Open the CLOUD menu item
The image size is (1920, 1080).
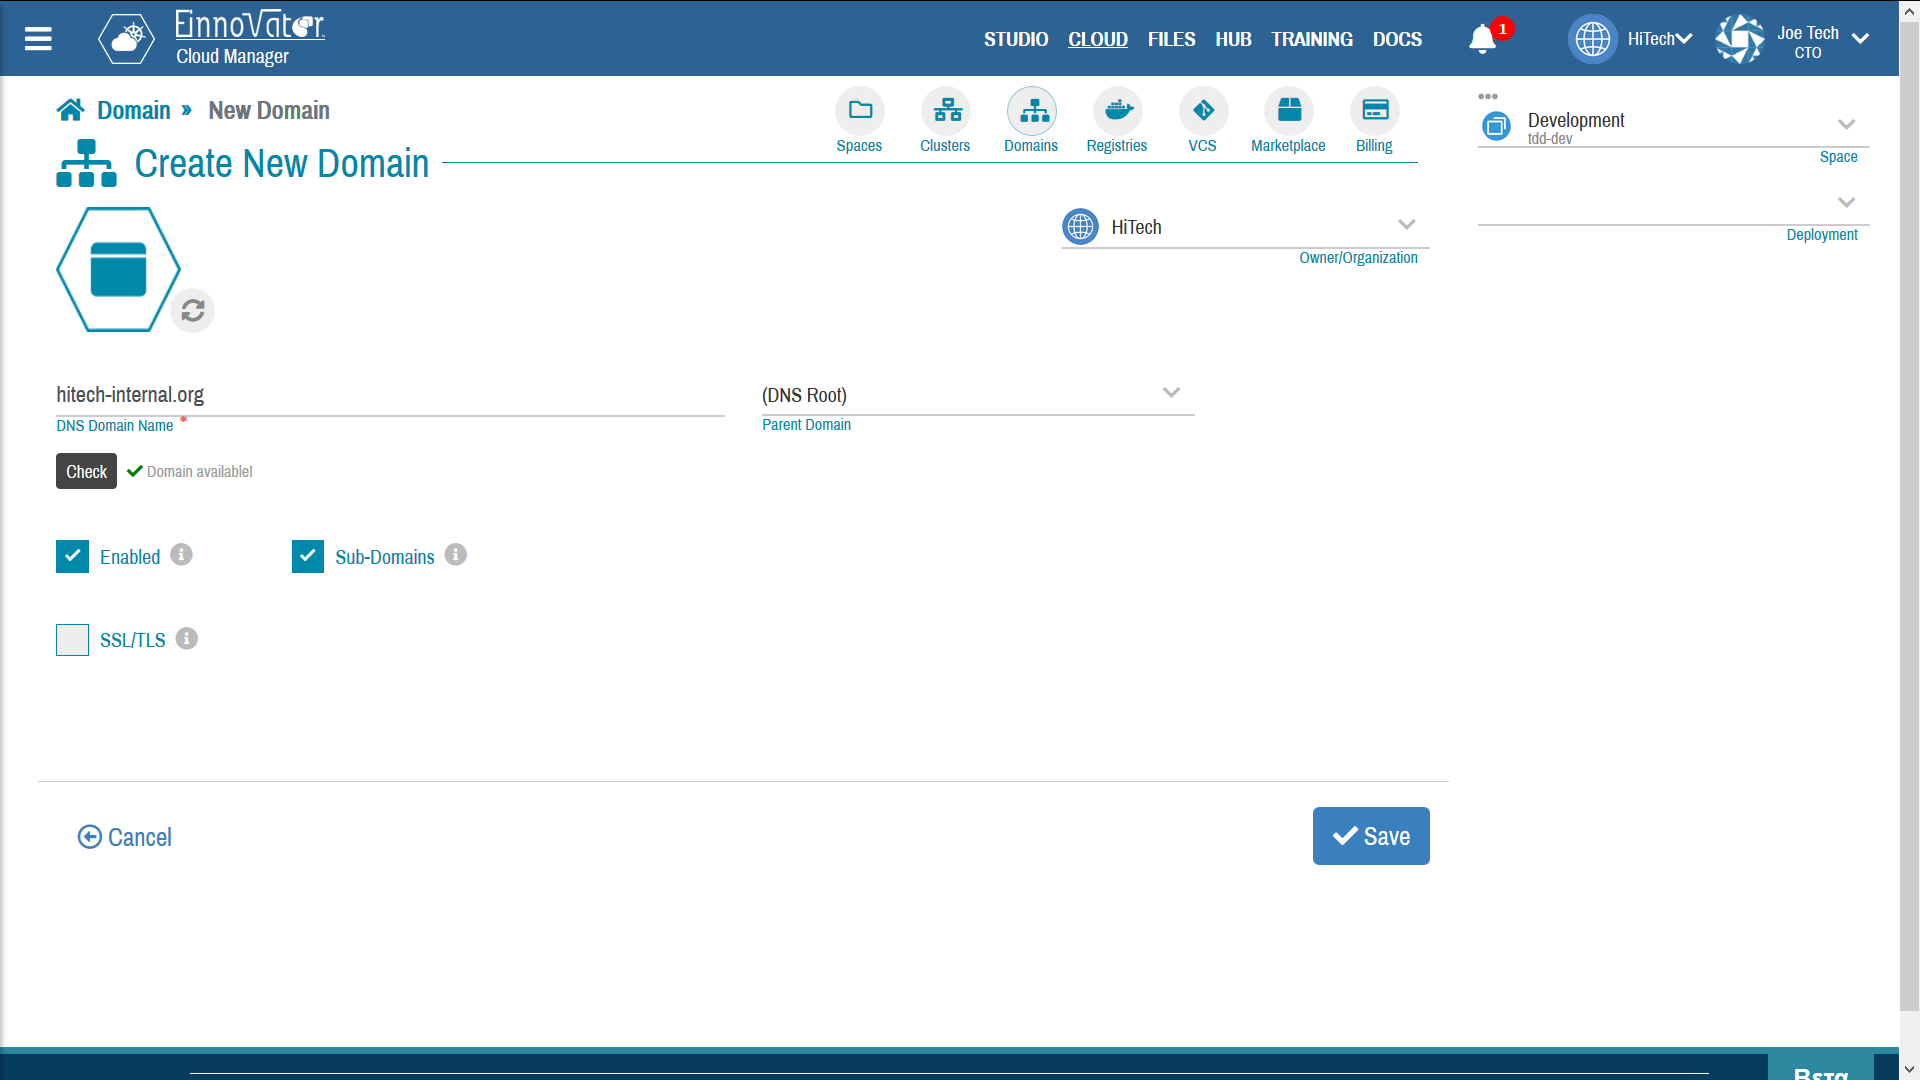pyautogui.click(x=1097, y=40)
